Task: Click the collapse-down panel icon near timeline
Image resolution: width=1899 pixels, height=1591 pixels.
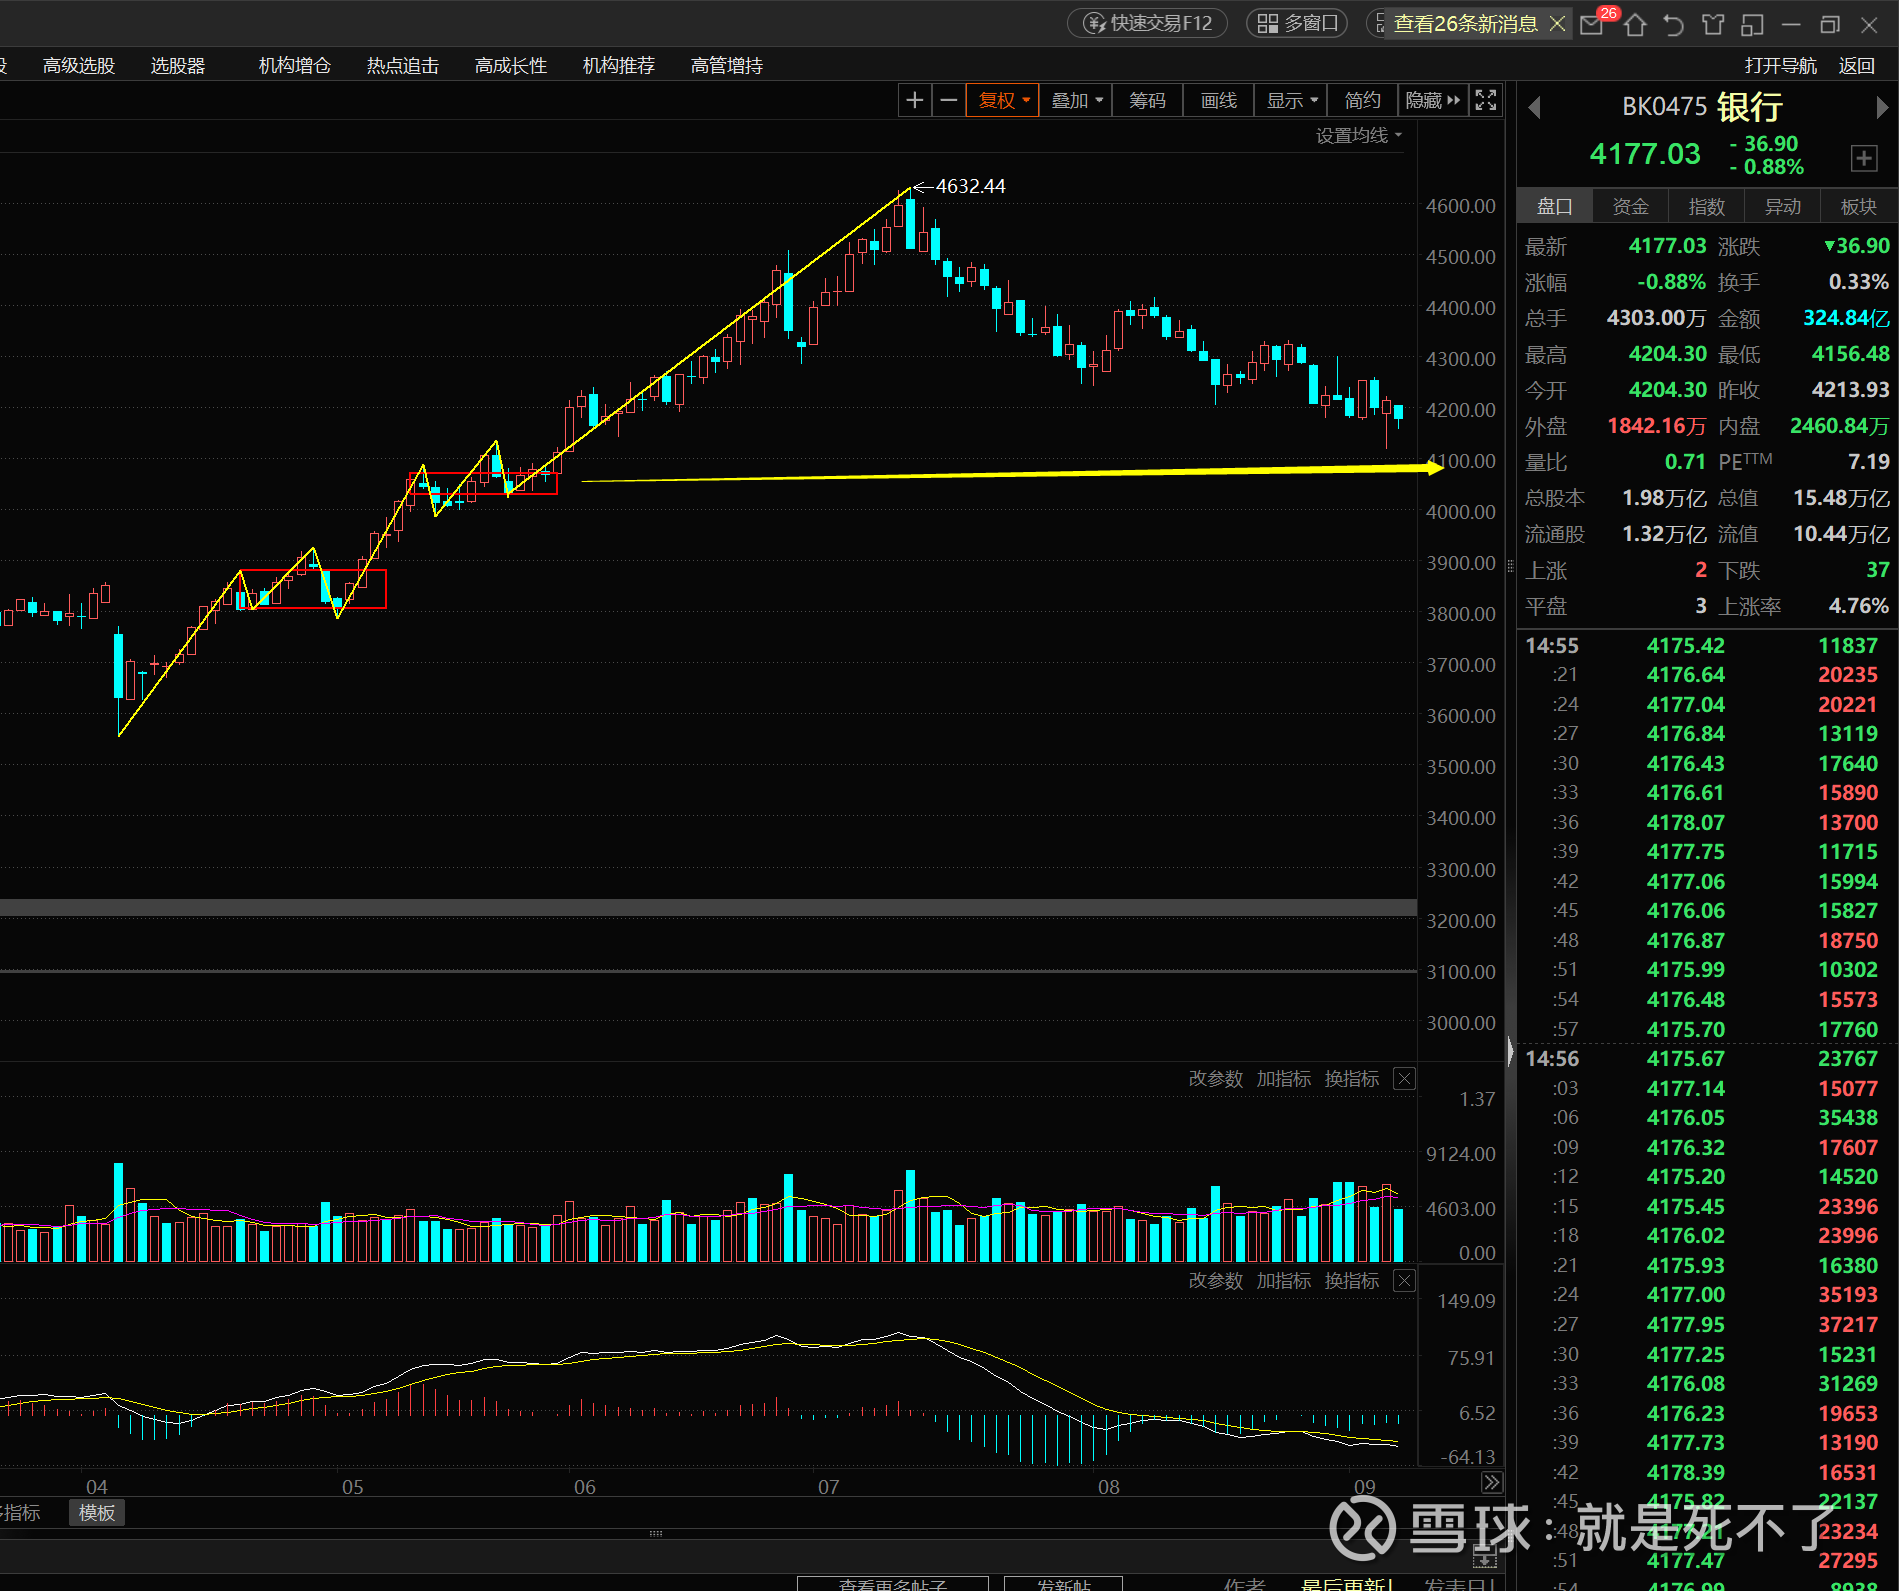Action: click(x=1485, y=1558)
